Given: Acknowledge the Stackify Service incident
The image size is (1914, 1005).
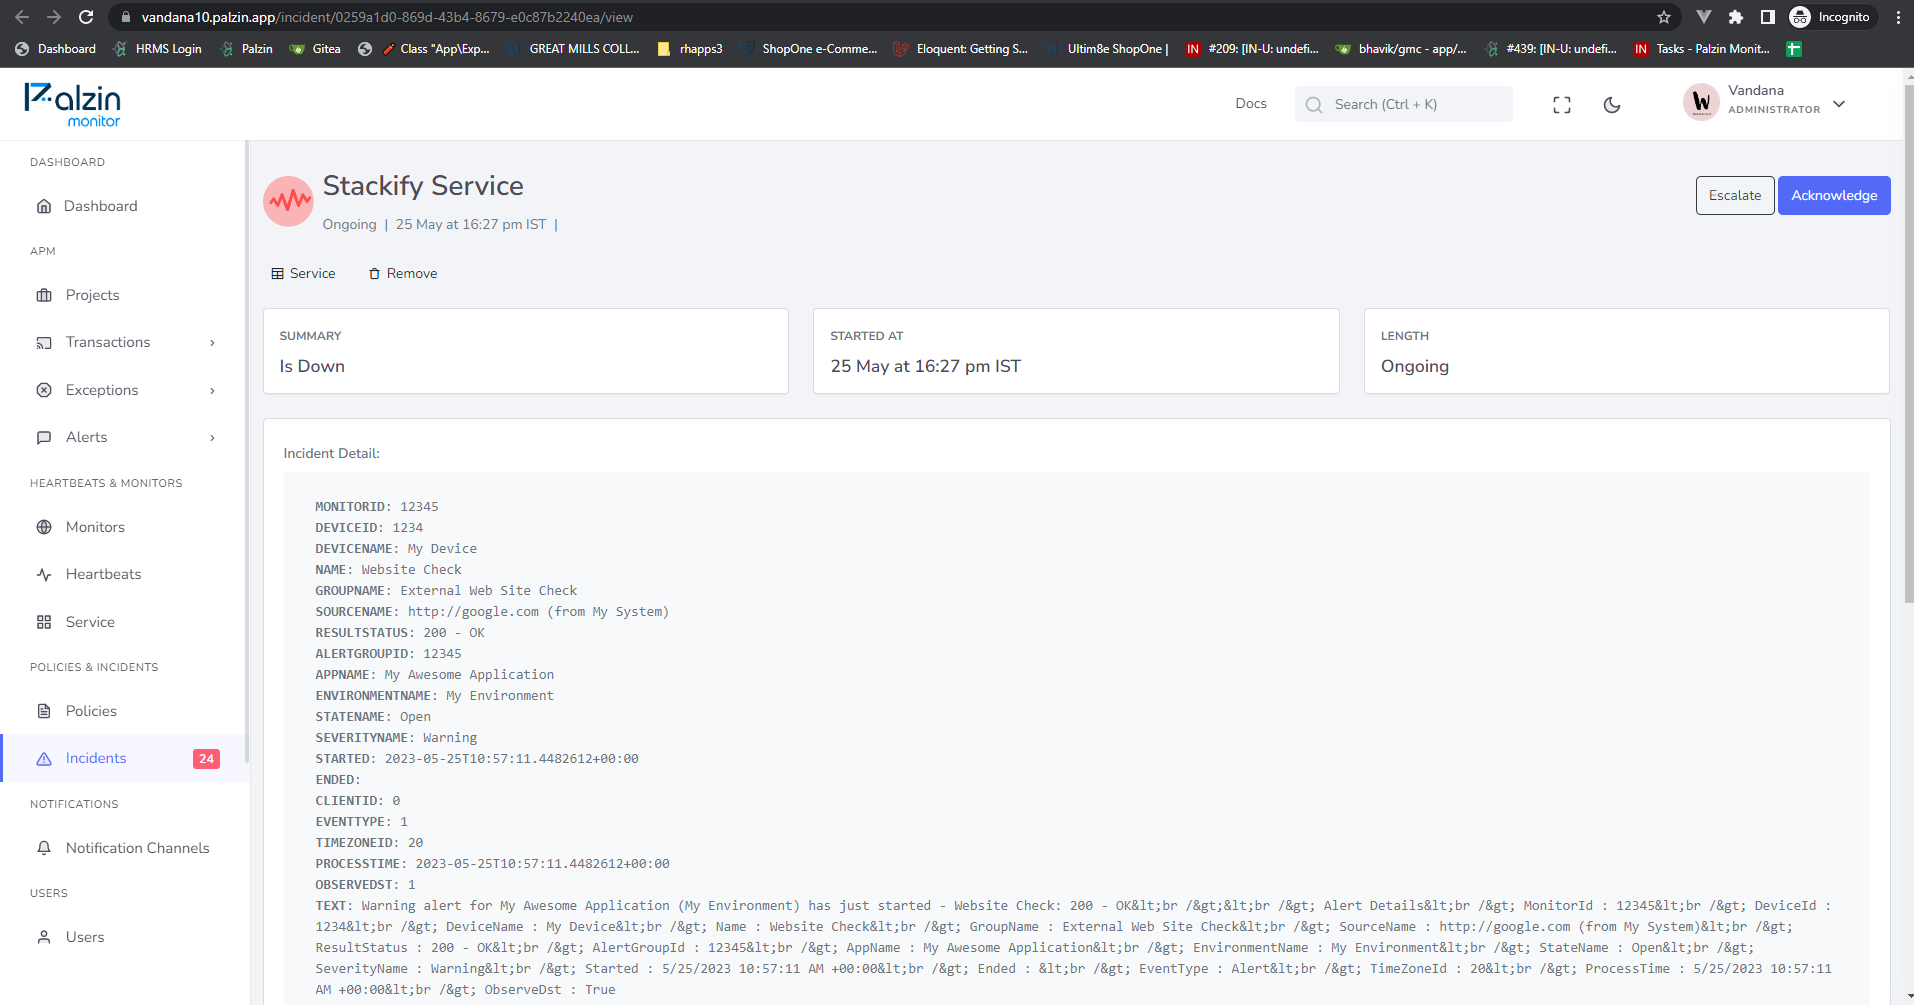Looking at the screenshot, I should [1834, 195].
